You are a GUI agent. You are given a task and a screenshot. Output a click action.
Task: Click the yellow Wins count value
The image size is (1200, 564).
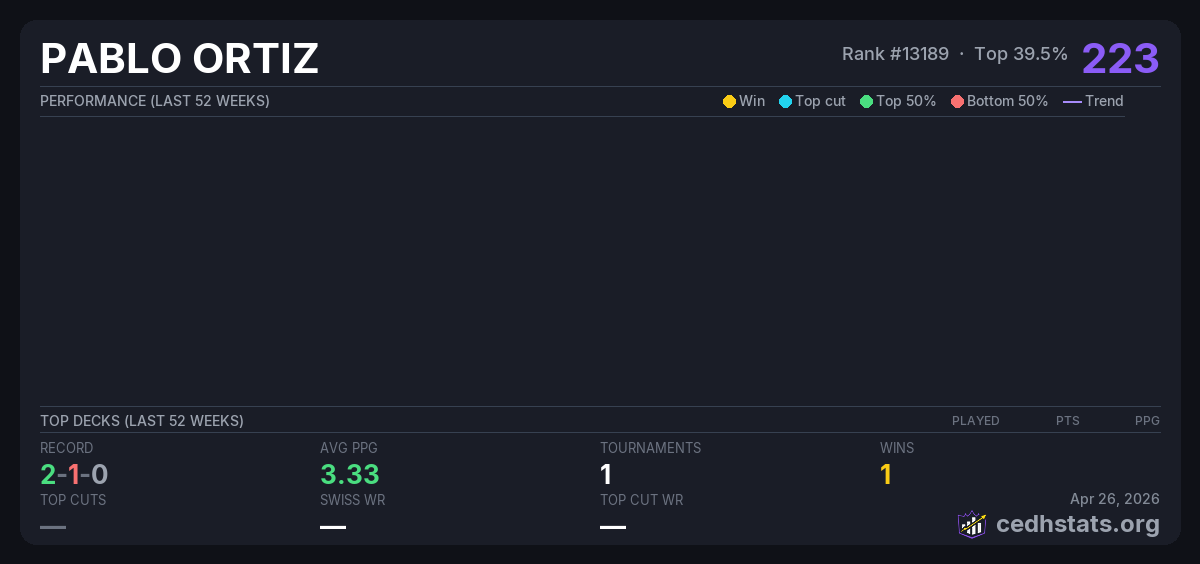(x=886, y=475)
